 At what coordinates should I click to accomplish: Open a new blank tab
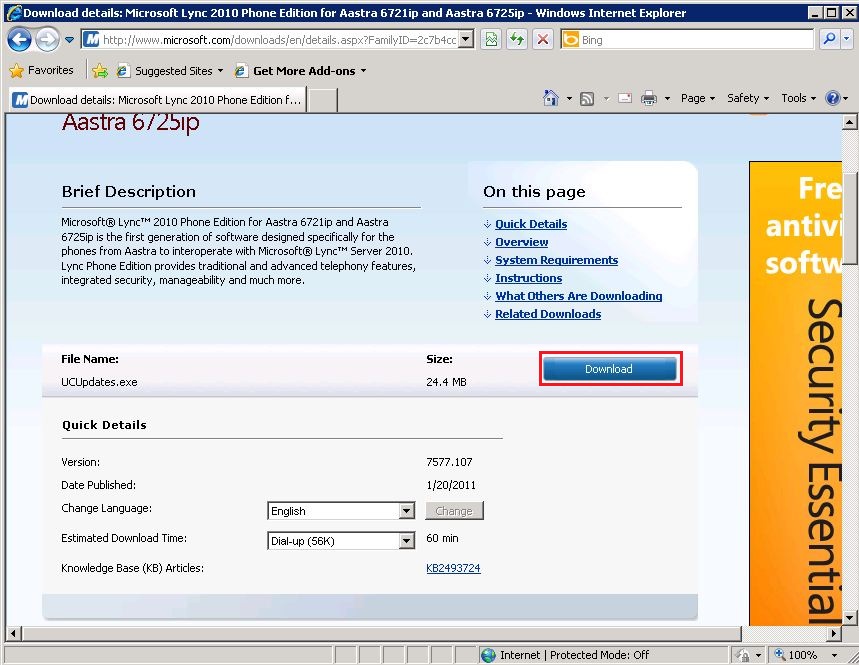tap(323, 100)
